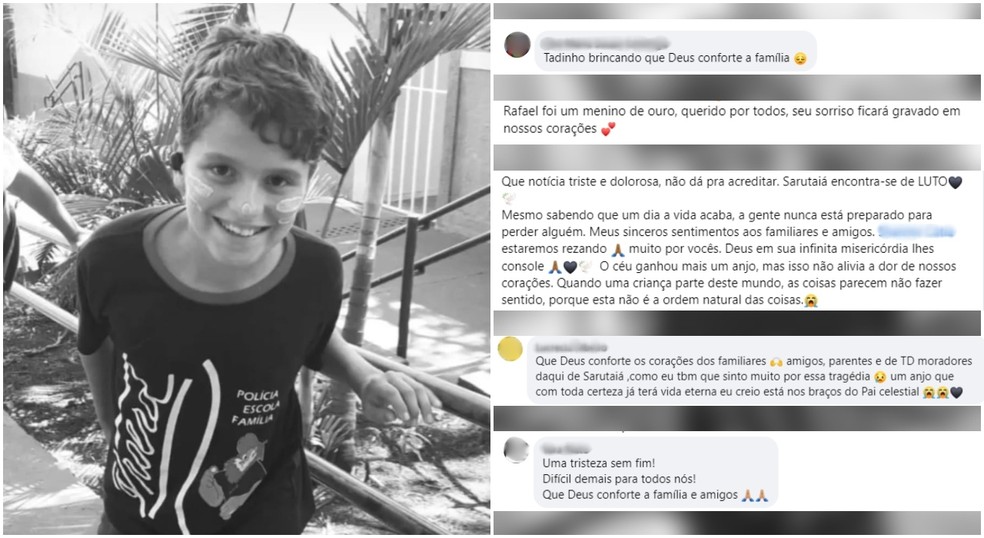Click the praying hands emojis after 'família e amigos'

coord(754,495)
